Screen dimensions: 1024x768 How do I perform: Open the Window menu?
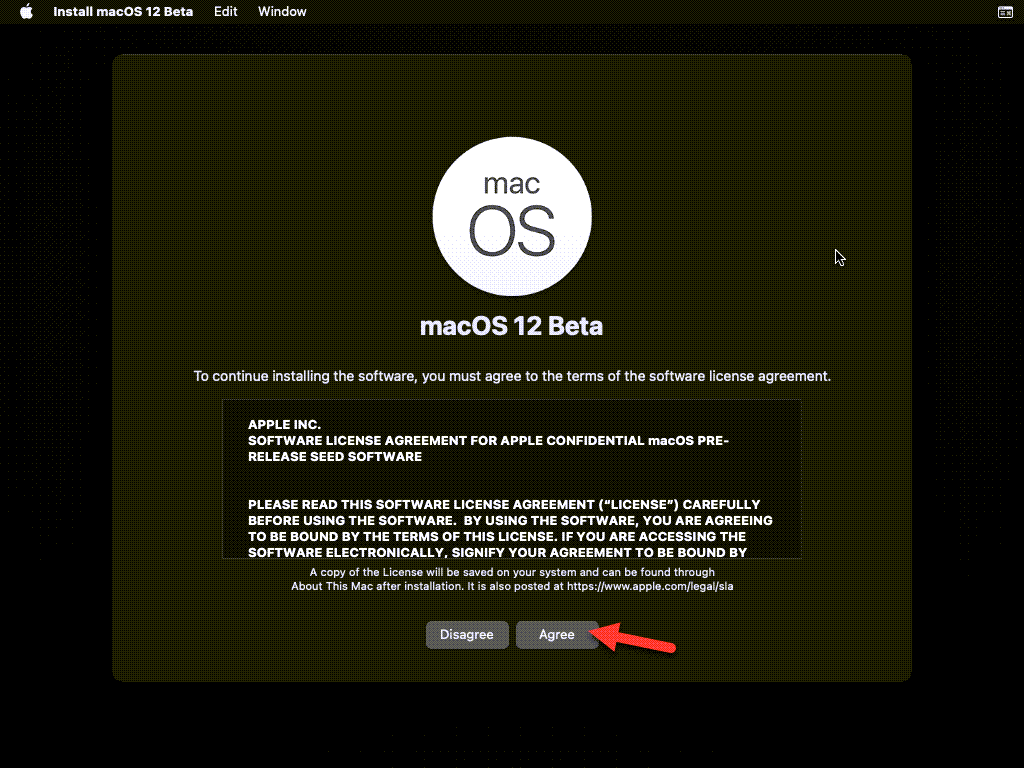point(281,11)
